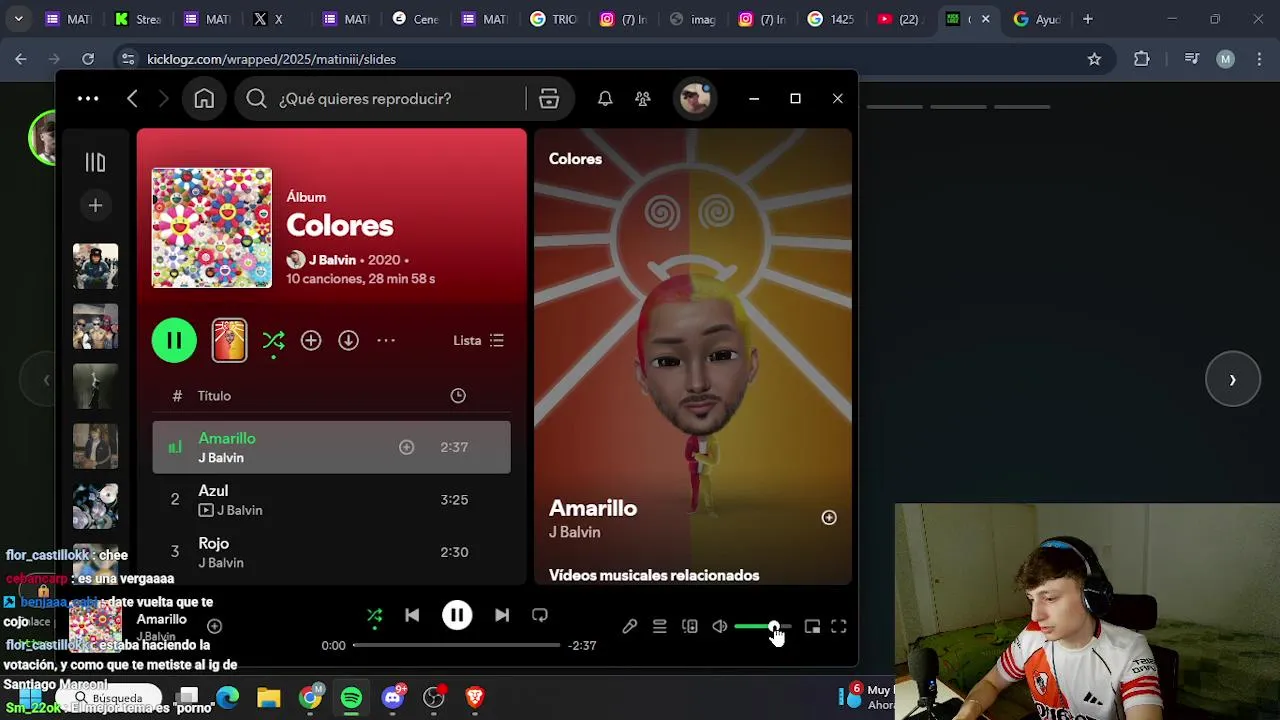The image size is (1280, 720).
Task: Switch to the YouTube (22) tab
Action: tap(901, 19)
